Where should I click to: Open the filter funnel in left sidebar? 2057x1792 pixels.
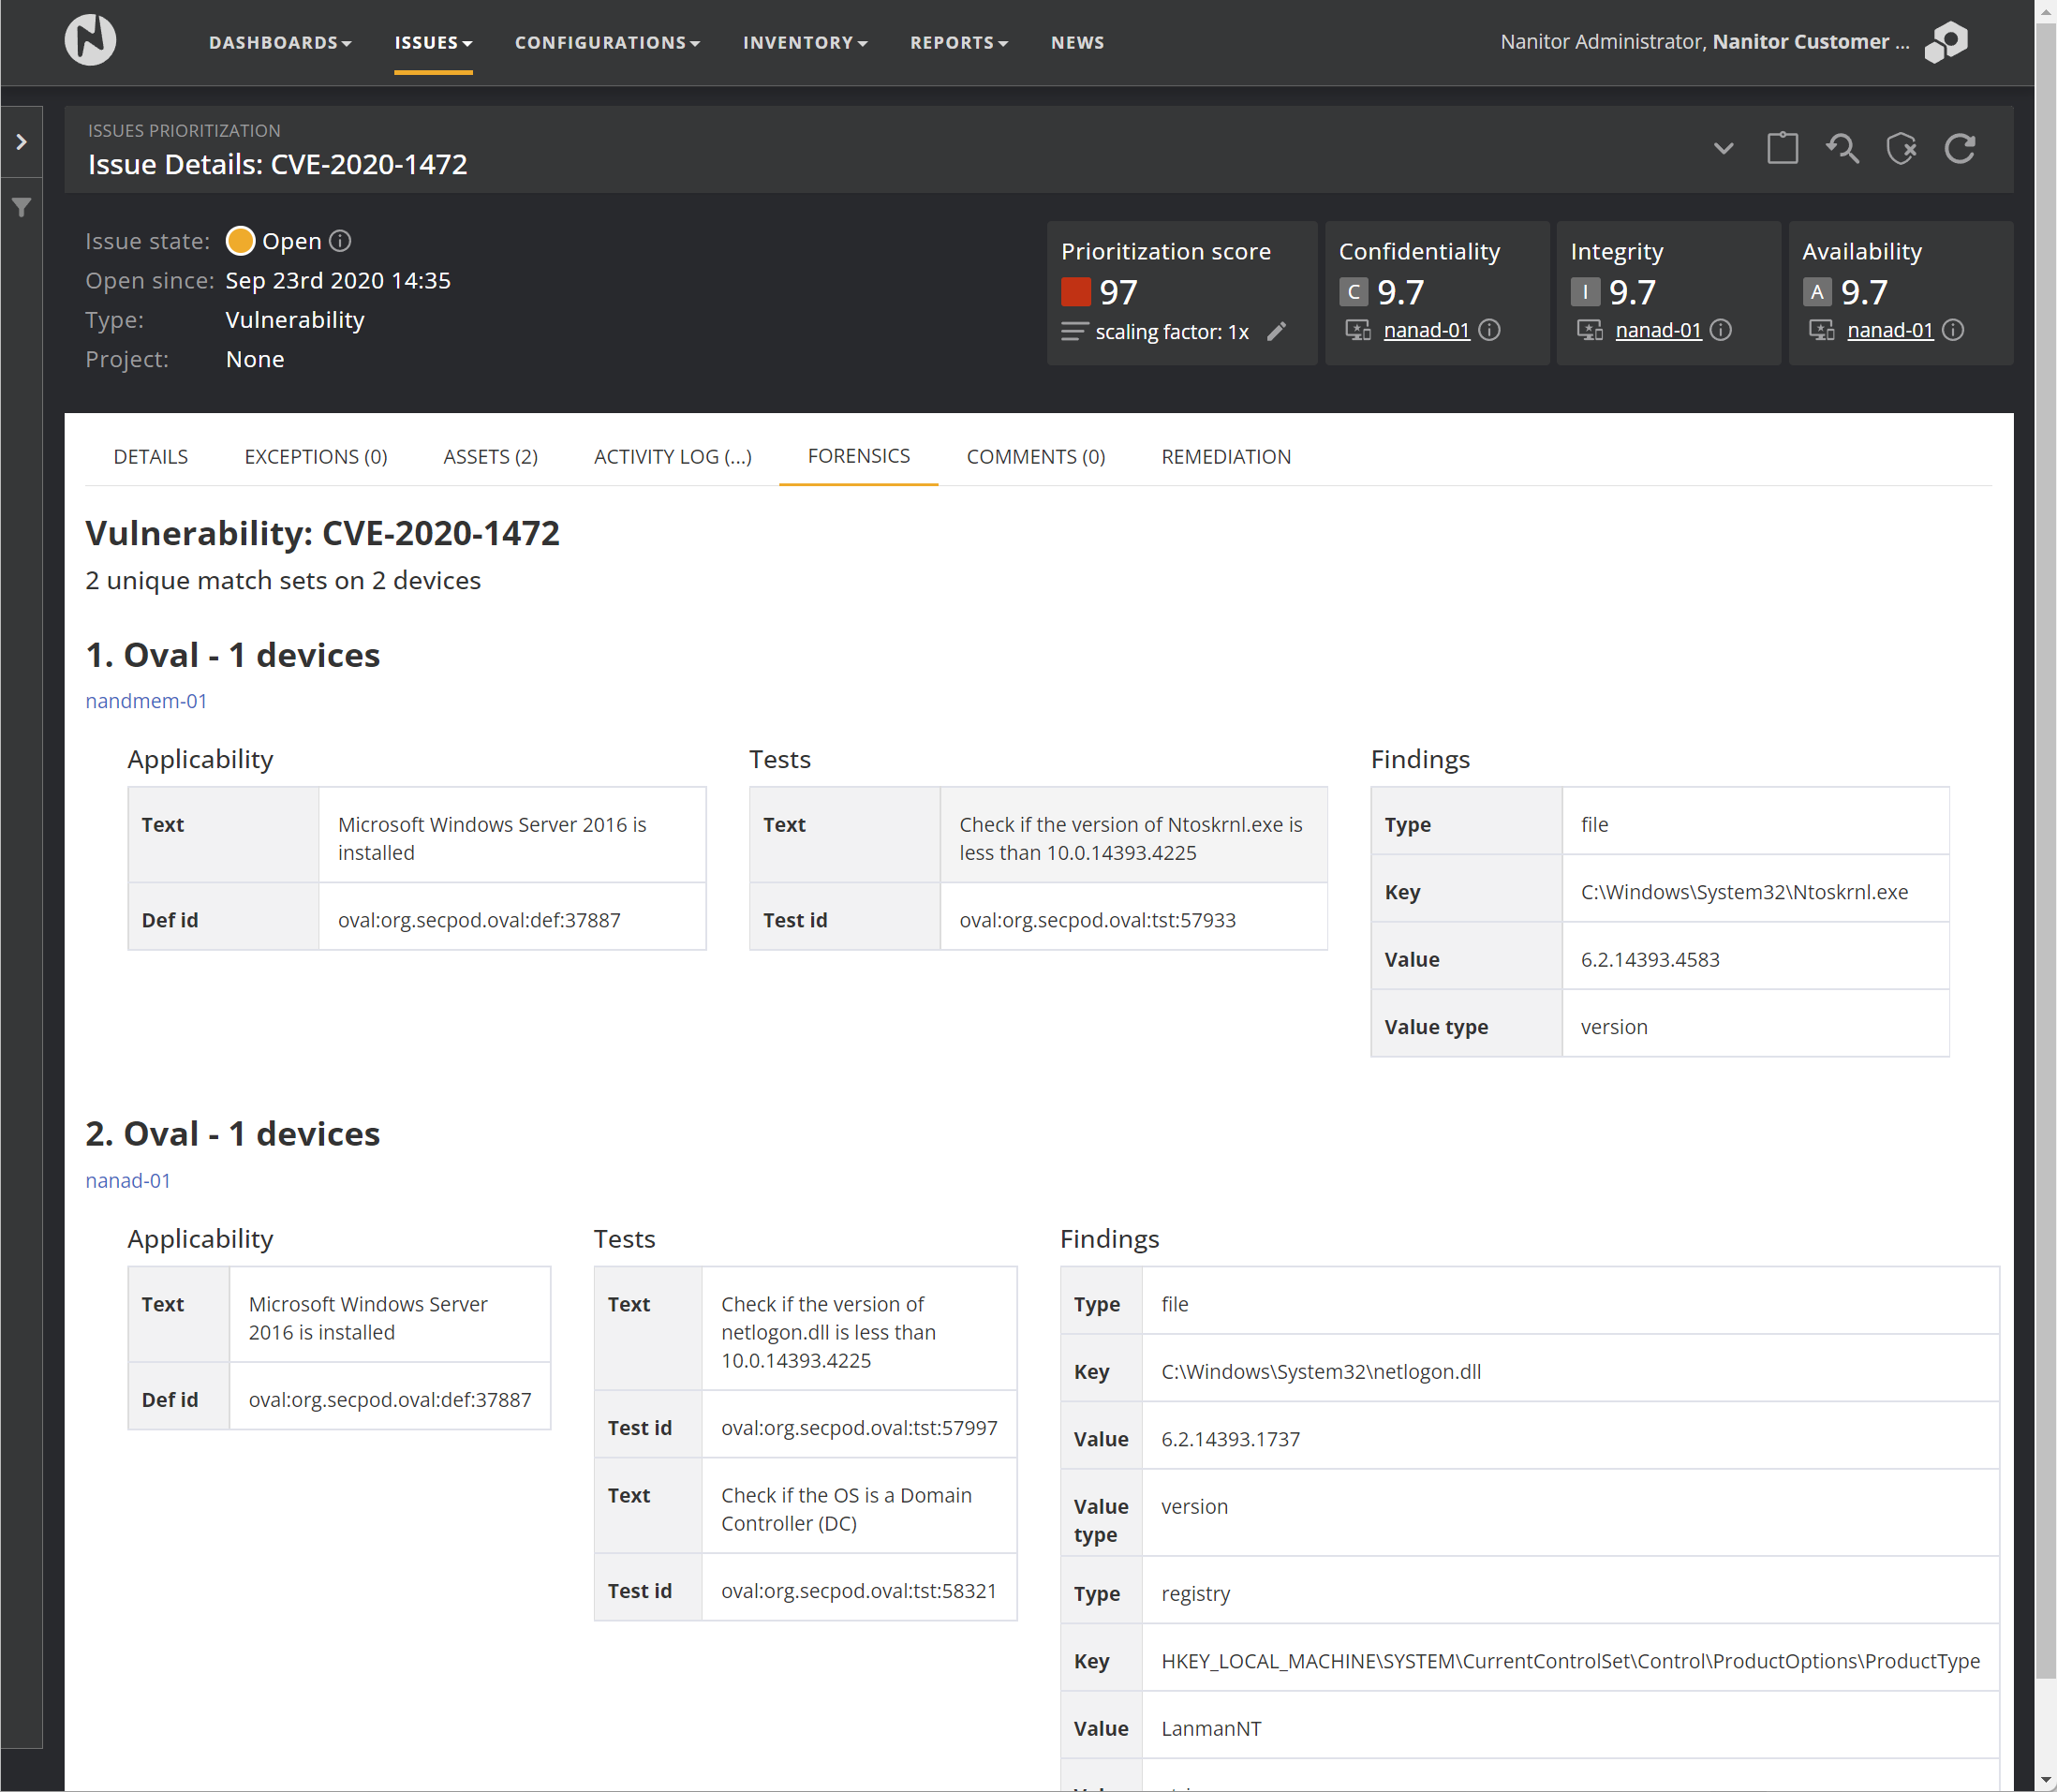coord(21,208)
